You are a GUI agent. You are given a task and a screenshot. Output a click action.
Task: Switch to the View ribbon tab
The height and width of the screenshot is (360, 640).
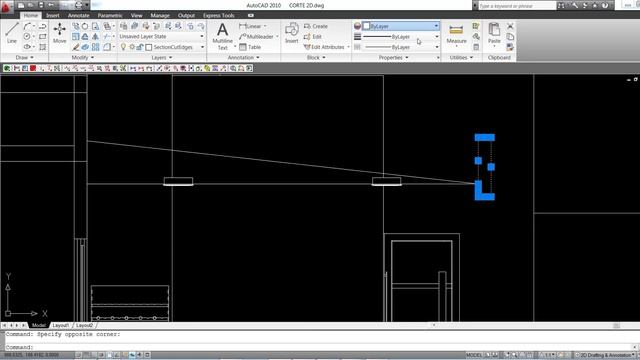click(x=136, y=16)
